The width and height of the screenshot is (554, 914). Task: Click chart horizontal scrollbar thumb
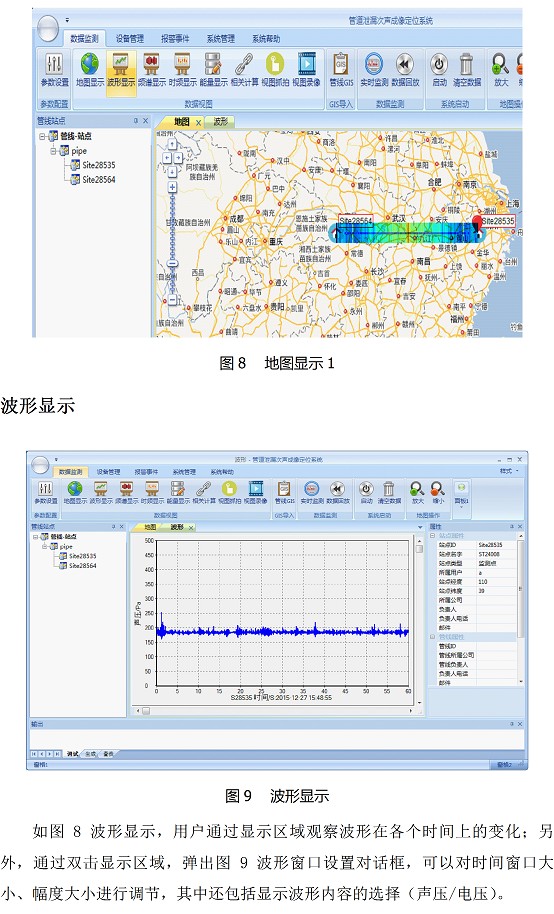point(146,711)
